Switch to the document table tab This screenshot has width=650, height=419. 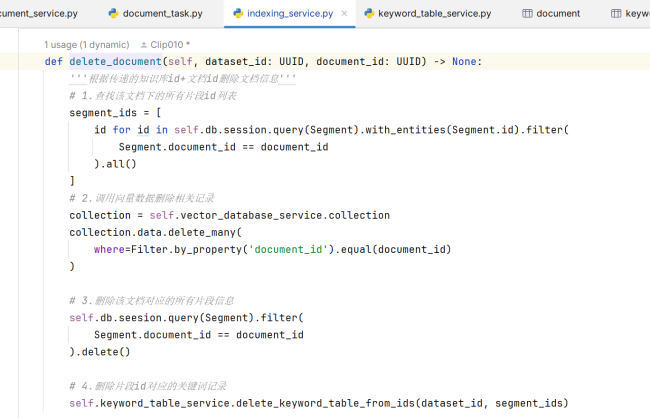tap(558, 14)
